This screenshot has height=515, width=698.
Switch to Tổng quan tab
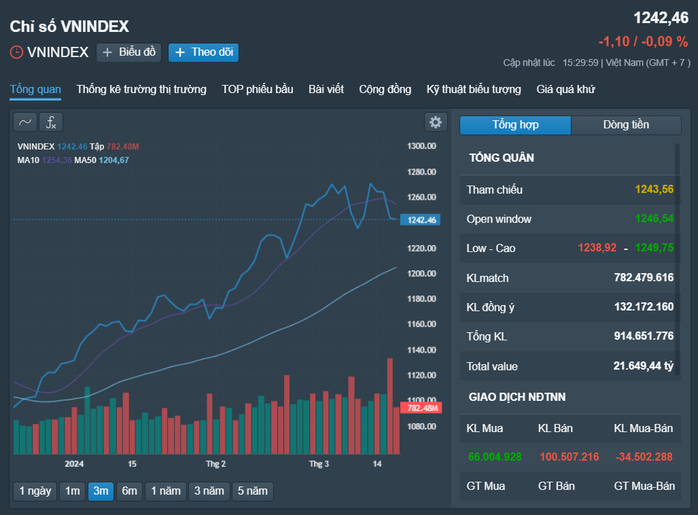click(x=35, y=89)
